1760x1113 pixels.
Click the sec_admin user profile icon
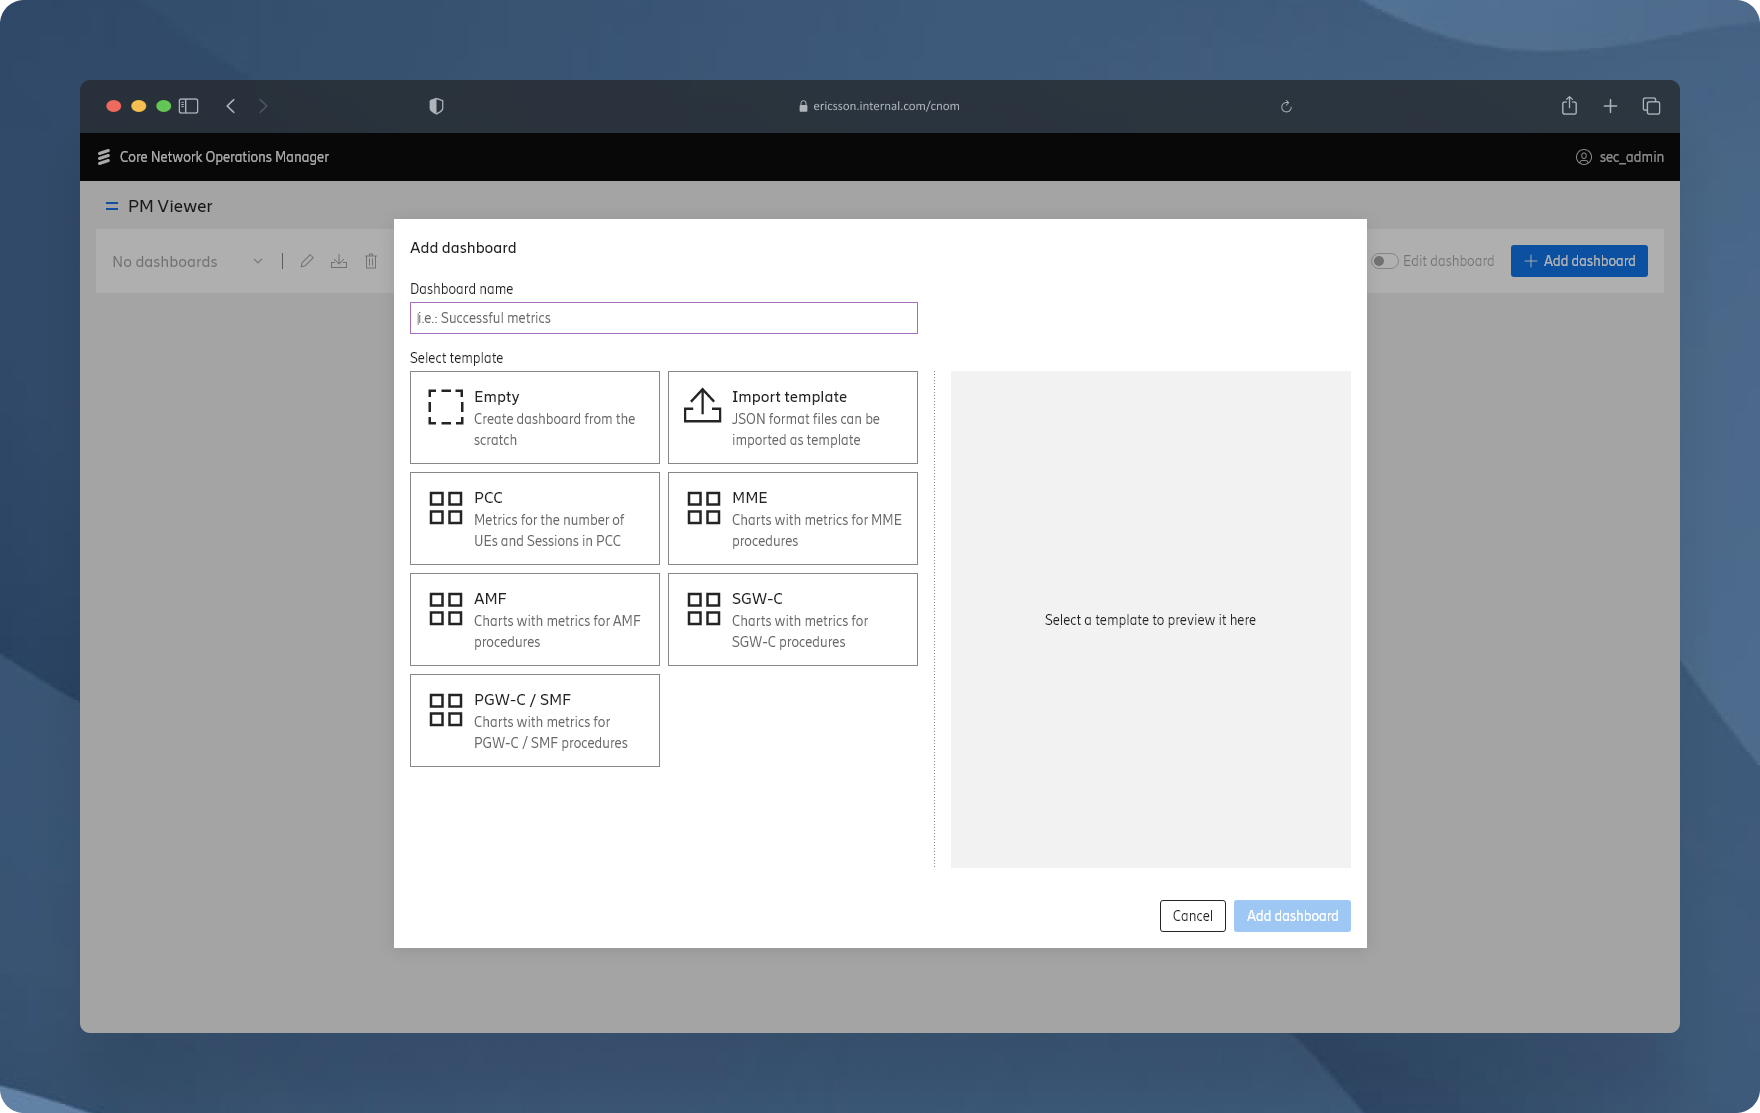pyautogui.click(x=1583, y=157)
